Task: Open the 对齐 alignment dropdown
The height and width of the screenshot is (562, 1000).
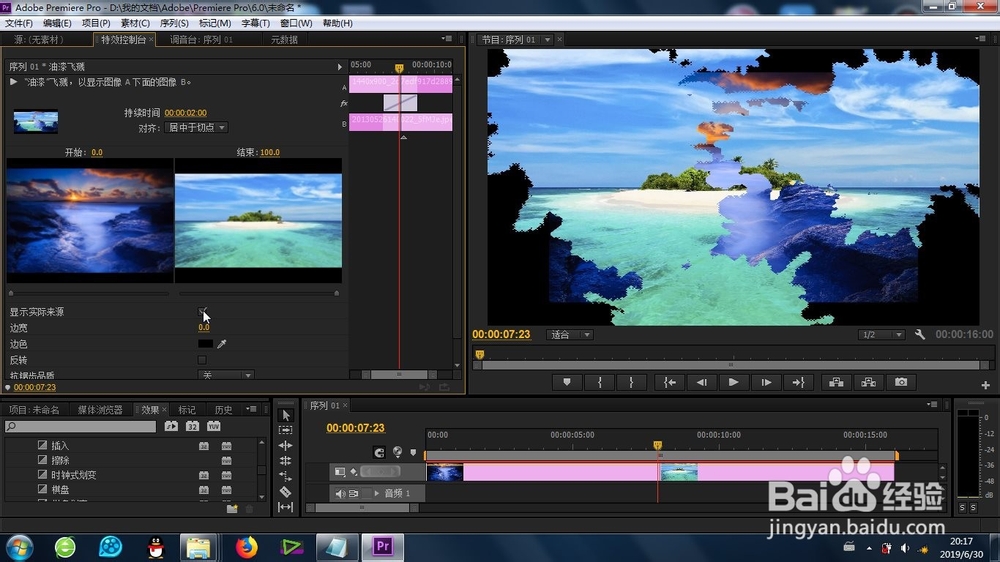Action: click(196, 128)
